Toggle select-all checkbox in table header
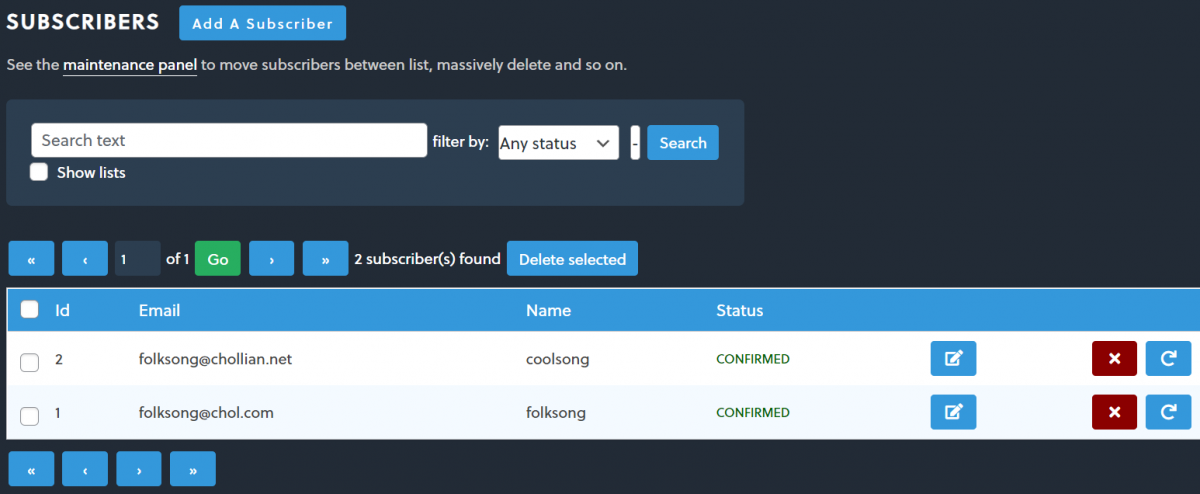This screenshot has height=494, width=1200. (x=30, y=310)
